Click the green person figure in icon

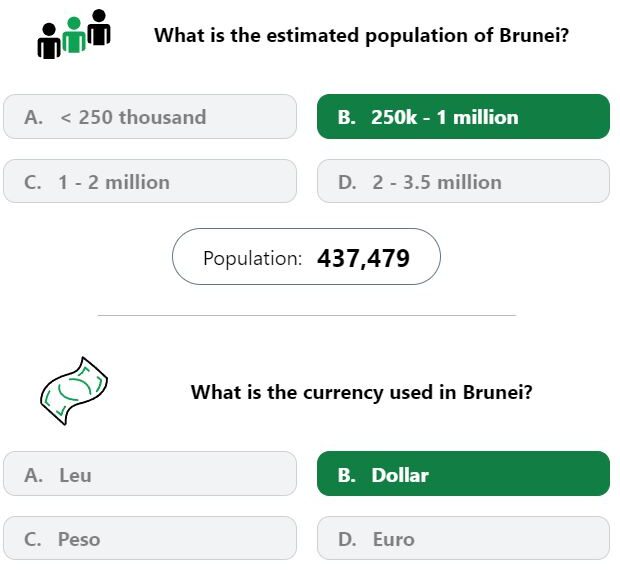pyautogui.click(x=74, y=35)
